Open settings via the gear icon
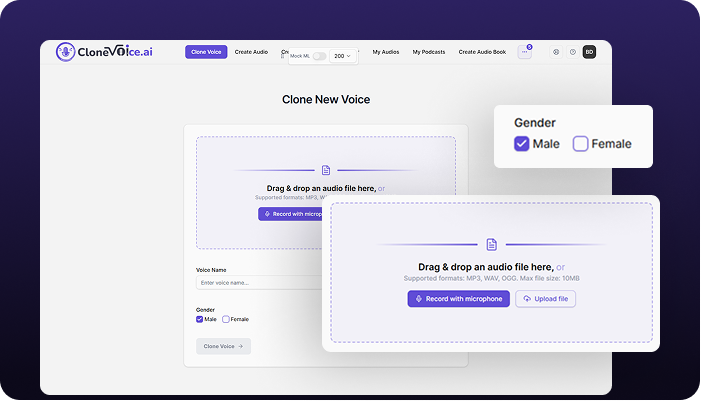 point(556,52)
